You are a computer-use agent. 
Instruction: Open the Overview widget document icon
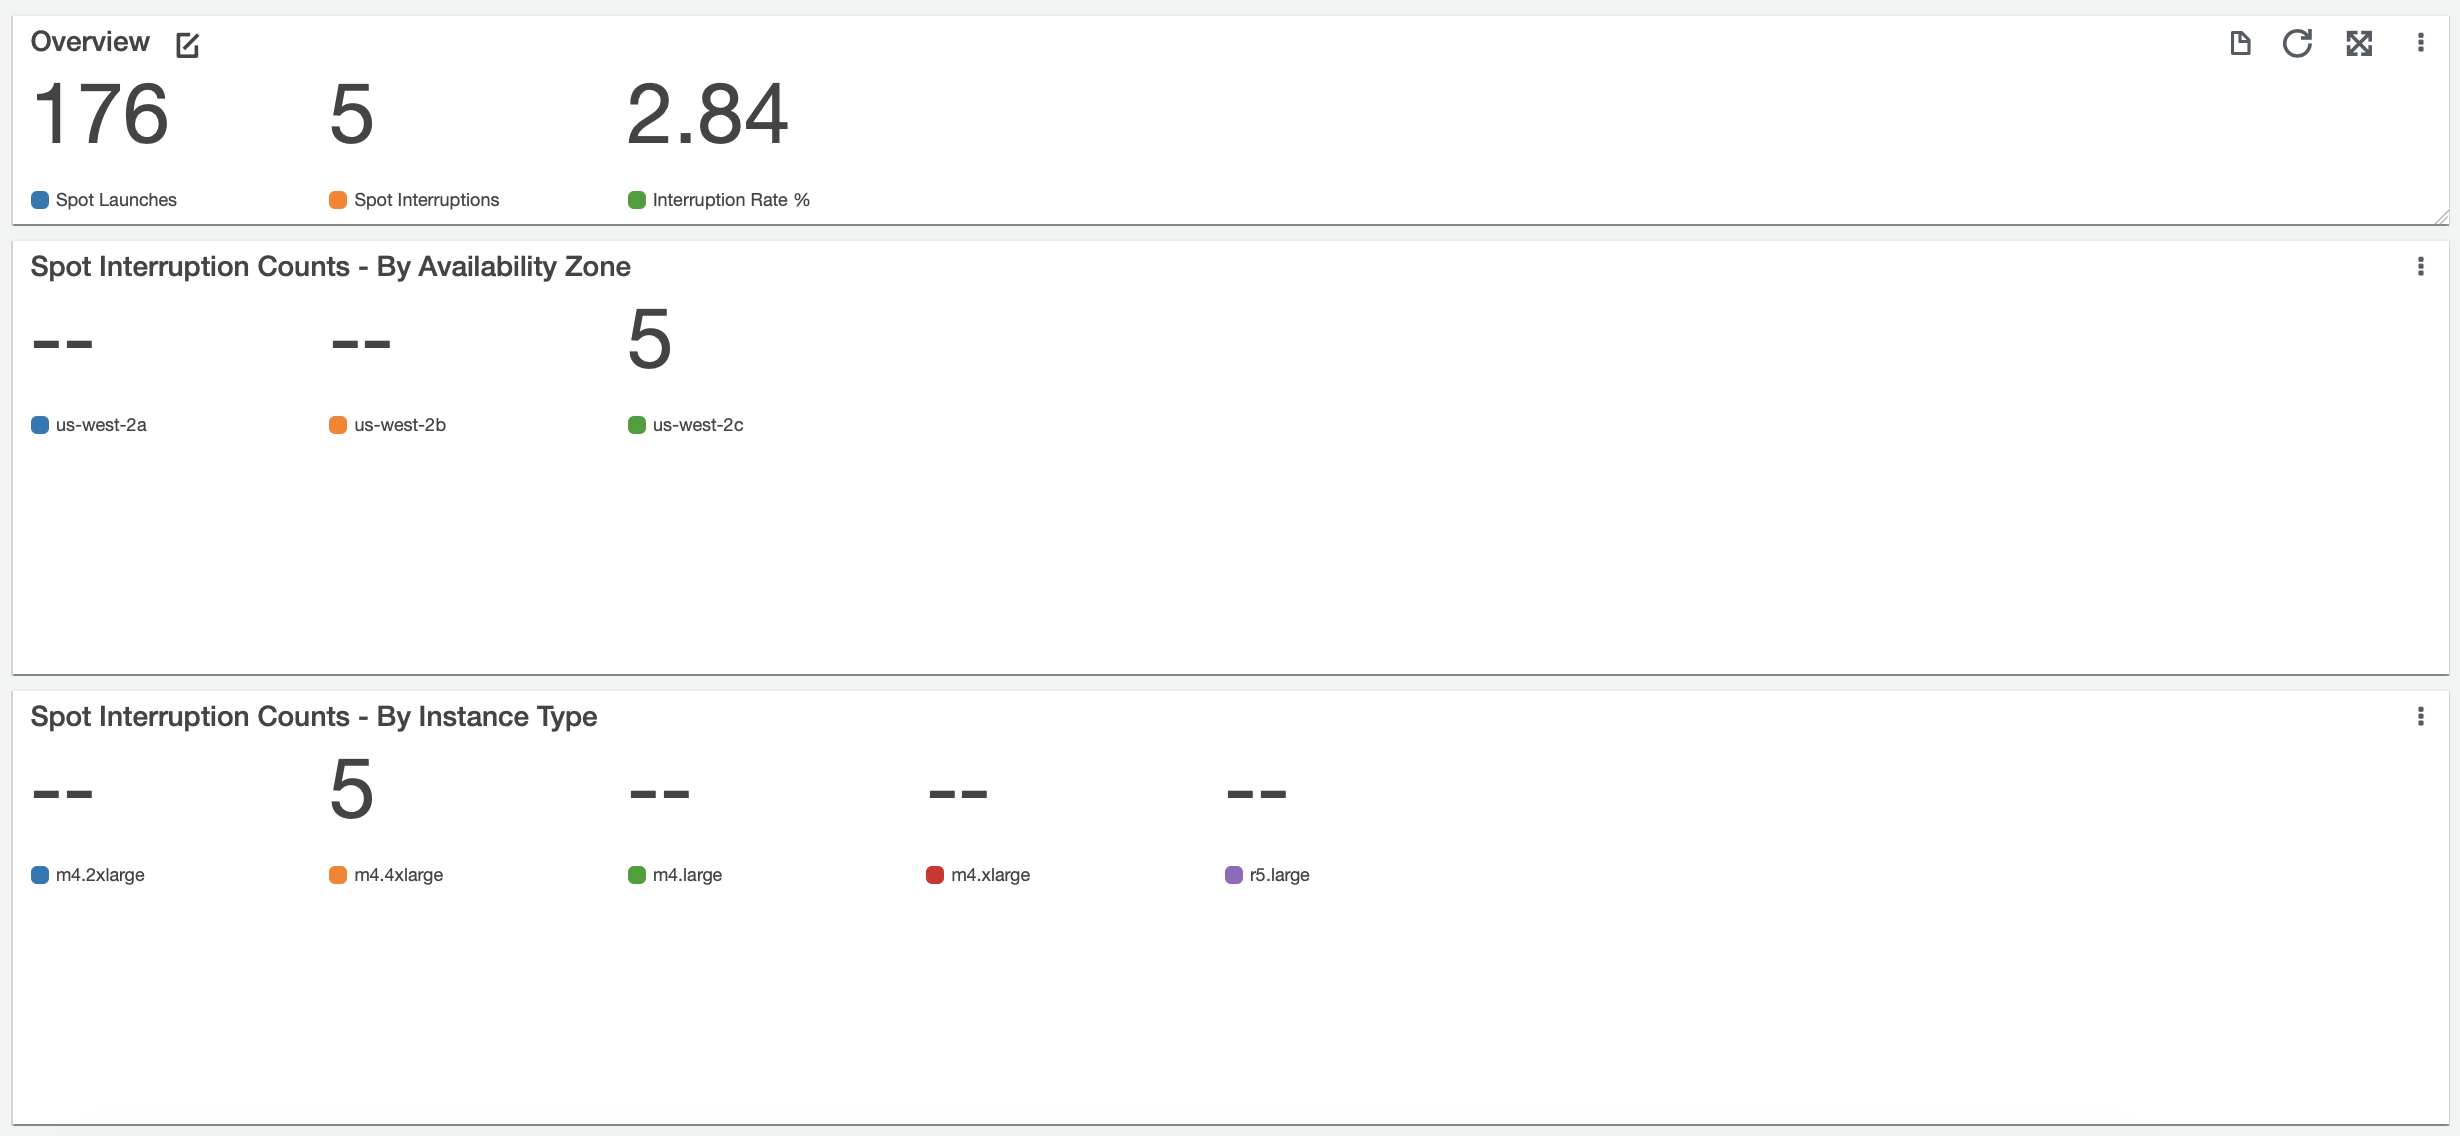(x=2240, y=43)
